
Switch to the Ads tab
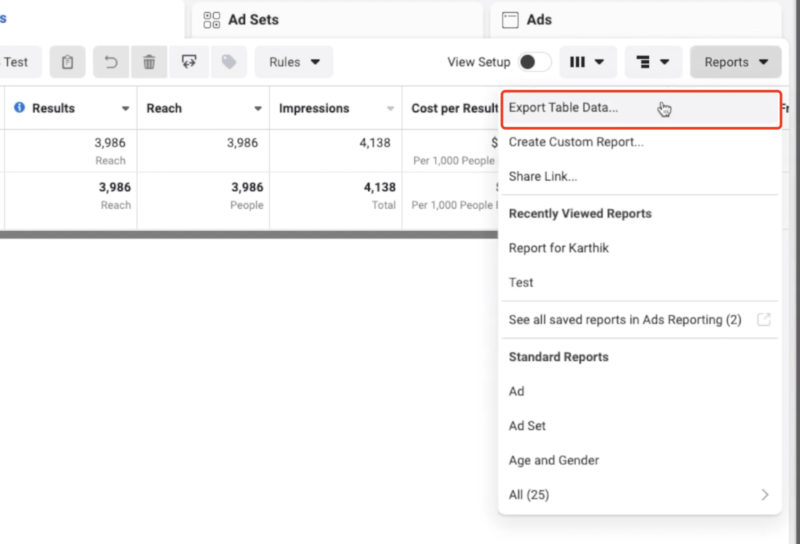coord(538,19)
